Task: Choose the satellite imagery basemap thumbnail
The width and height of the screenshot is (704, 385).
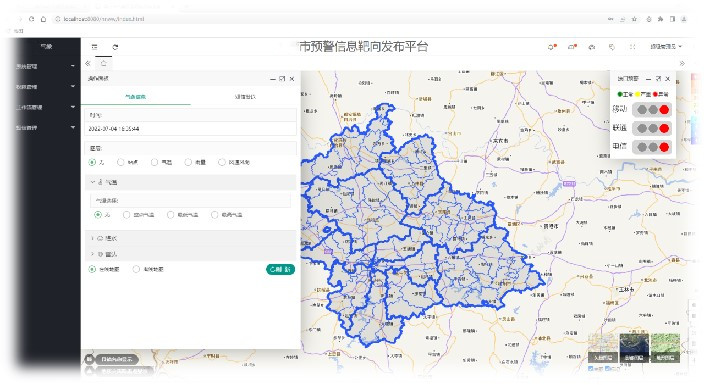Action: tap(634, 348)
